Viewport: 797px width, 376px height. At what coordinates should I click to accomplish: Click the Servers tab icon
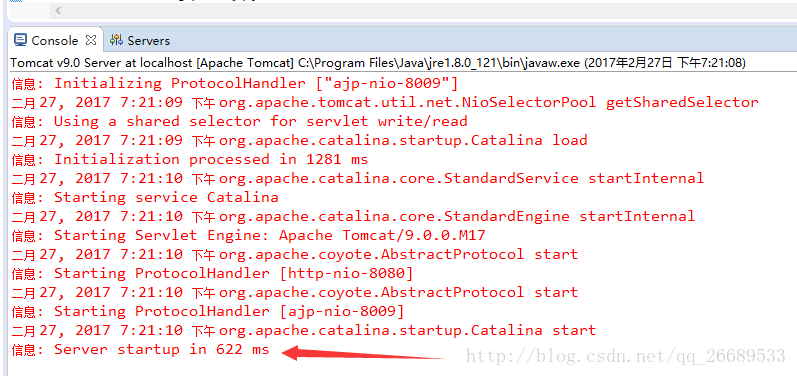(116, 40)
